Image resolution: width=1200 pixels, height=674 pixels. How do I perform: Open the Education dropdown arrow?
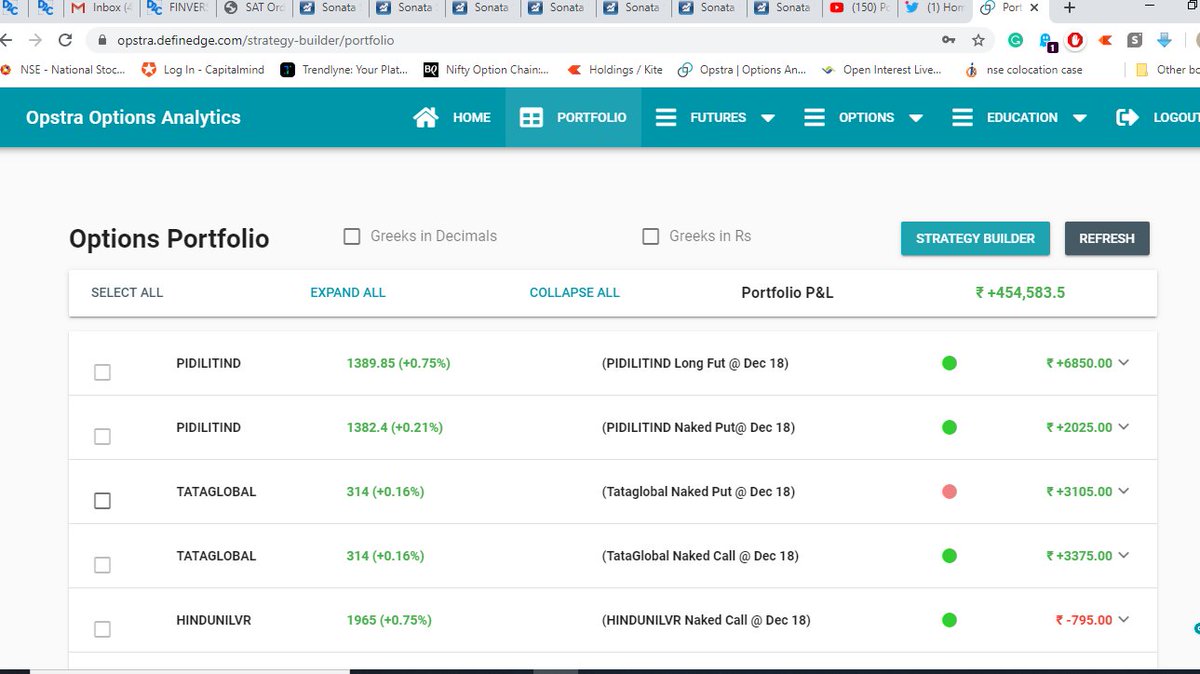point(1079,118)
